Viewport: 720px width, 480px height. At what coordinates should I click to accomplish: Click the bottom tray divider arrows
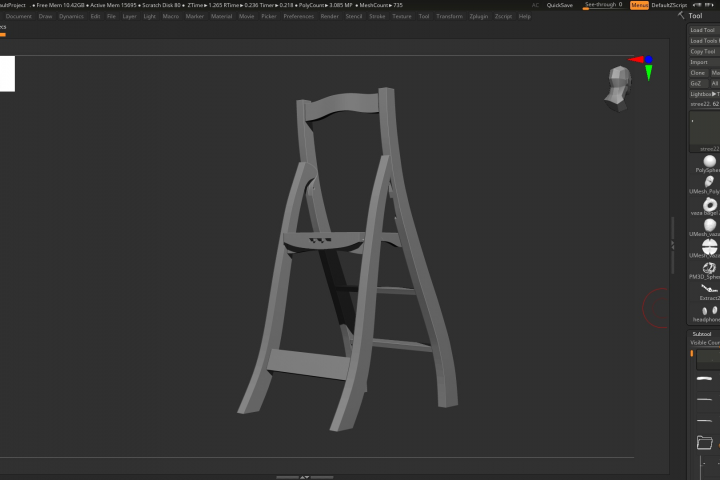(304, 477)
